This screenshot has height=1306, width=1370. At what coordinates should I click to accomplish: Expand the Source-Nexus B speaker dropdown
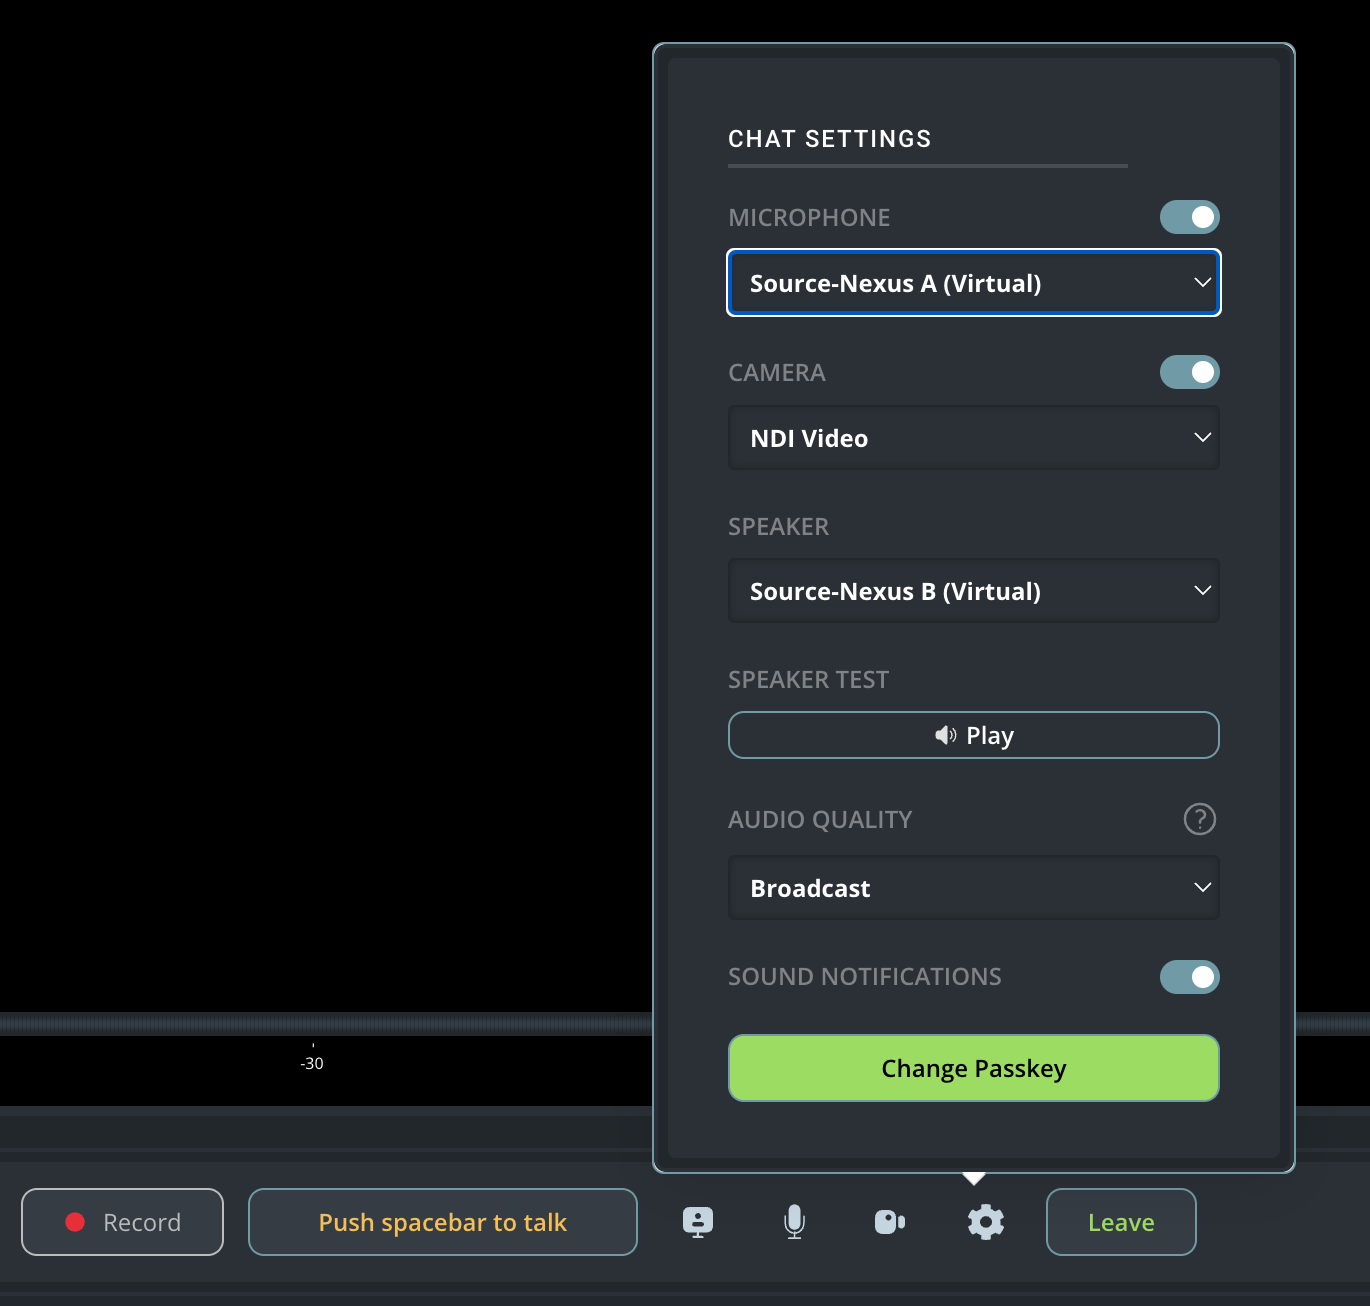pos(973,591)
